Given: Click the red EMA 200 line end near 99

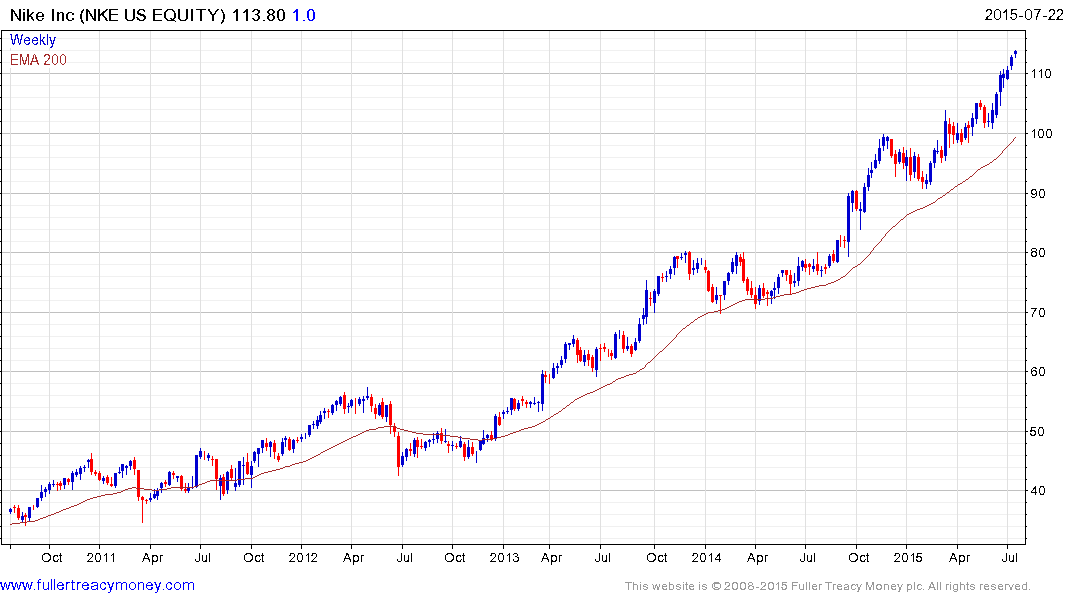Looking at the screenshot, I should click(1015, 139).
